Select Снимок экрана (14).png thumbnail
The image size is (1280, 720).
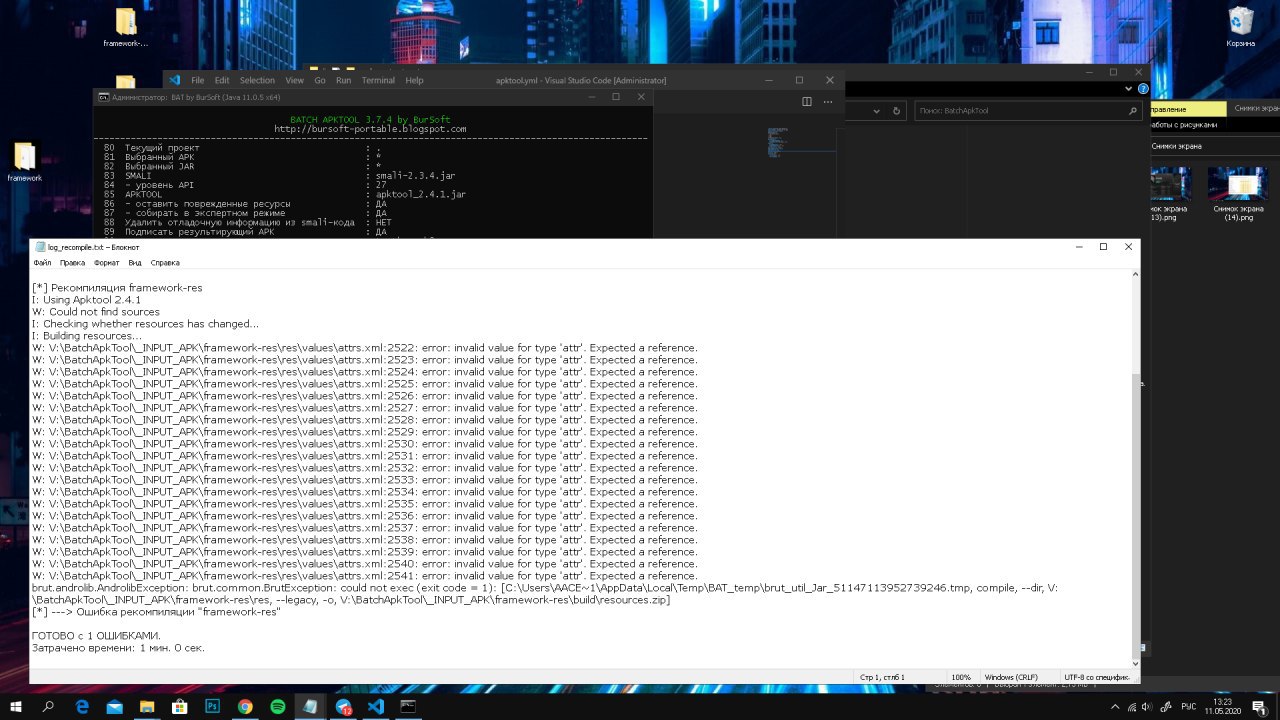click(x=1238, y=194)
